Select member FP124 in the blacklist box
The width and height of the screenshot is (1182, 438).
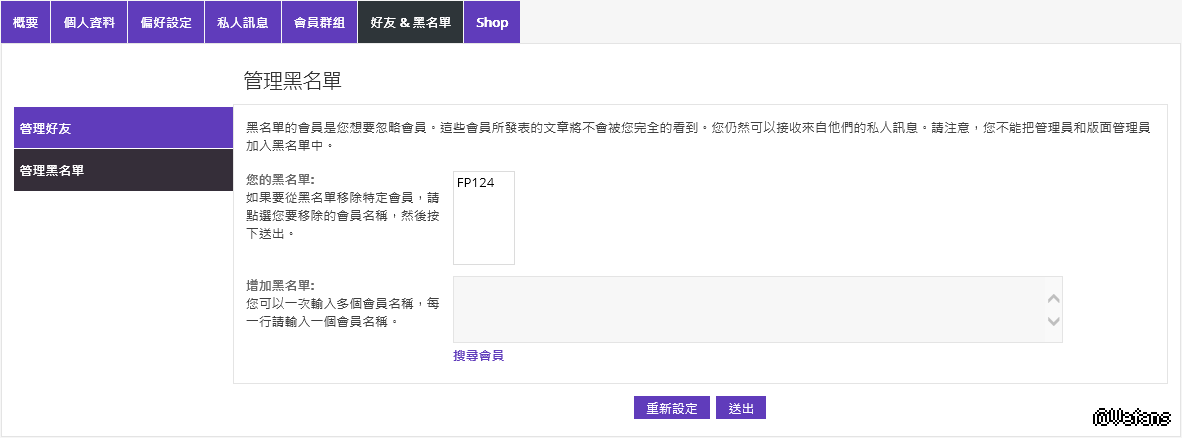pyautogui.click(x=476, y=183)
